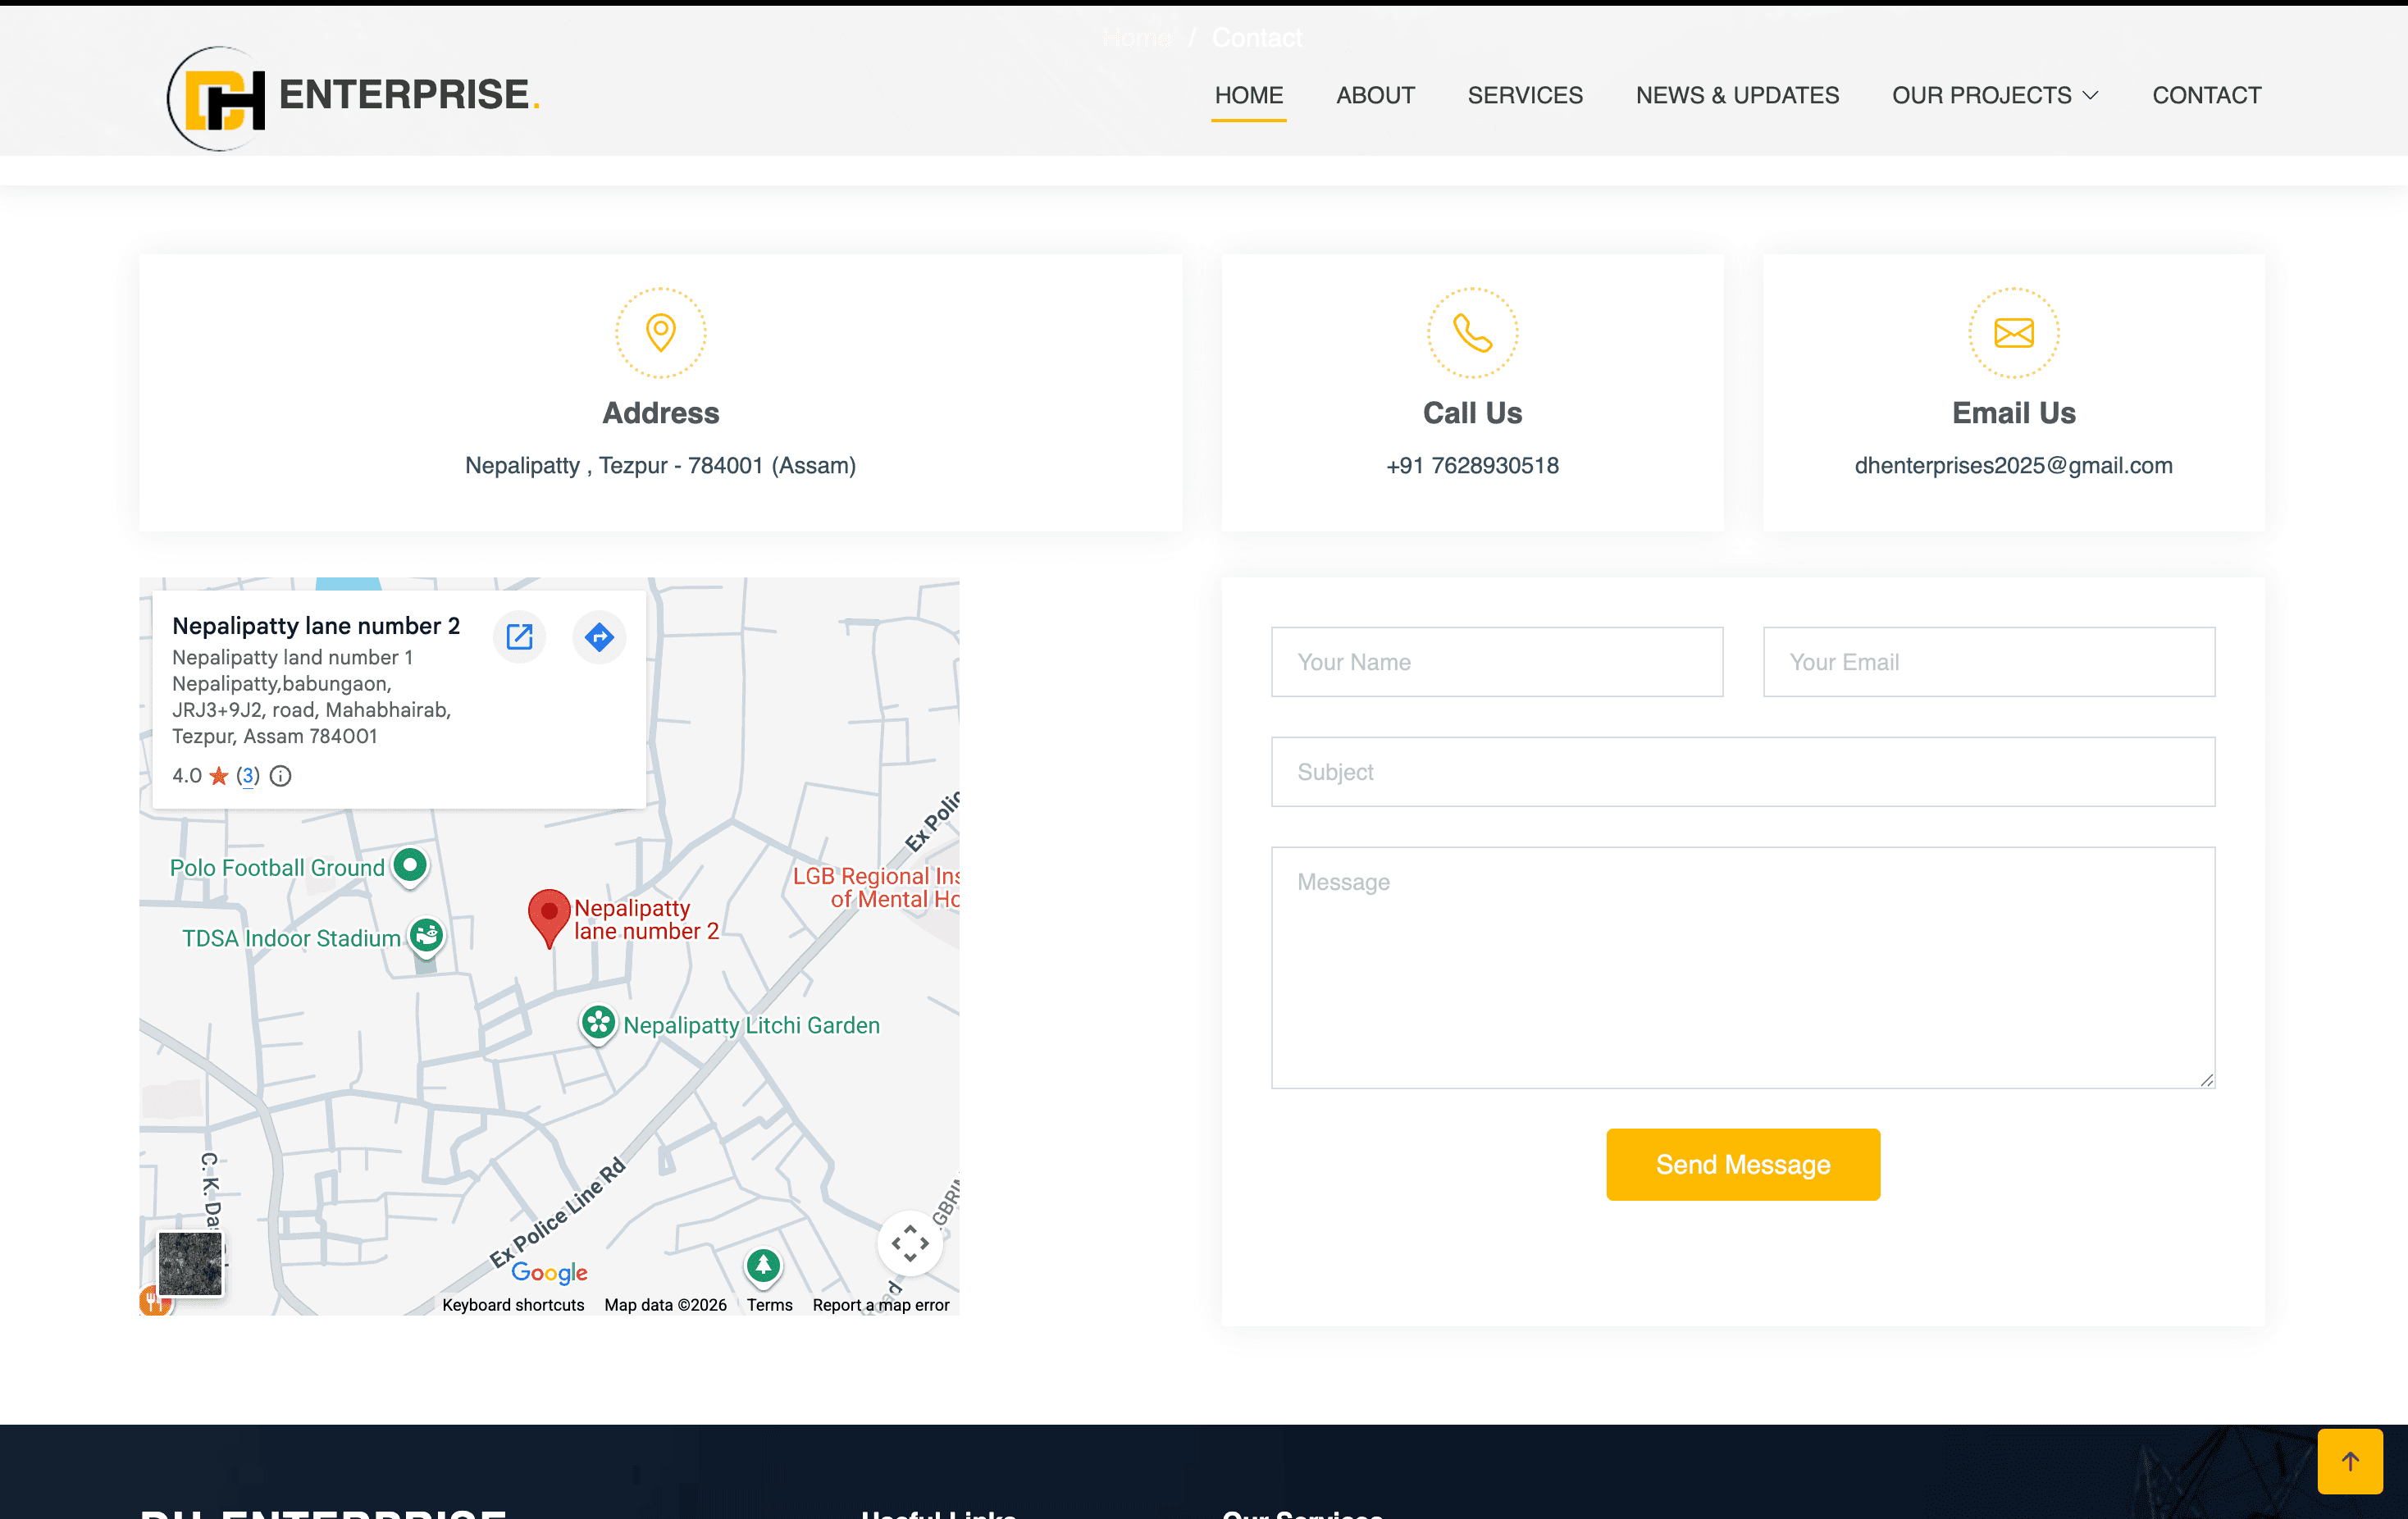Click the DH Enterprise logo
Image resolution: width=2408 pixels, height=1519 pixels.
point(353,97)
